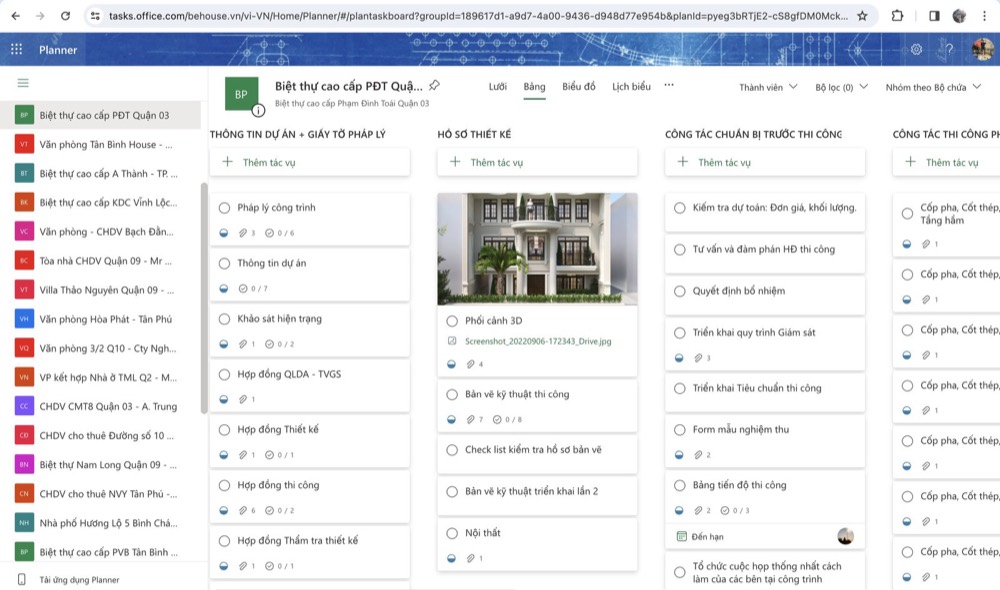
Task: Select the Bảng board tab
Action: (534, 86)
